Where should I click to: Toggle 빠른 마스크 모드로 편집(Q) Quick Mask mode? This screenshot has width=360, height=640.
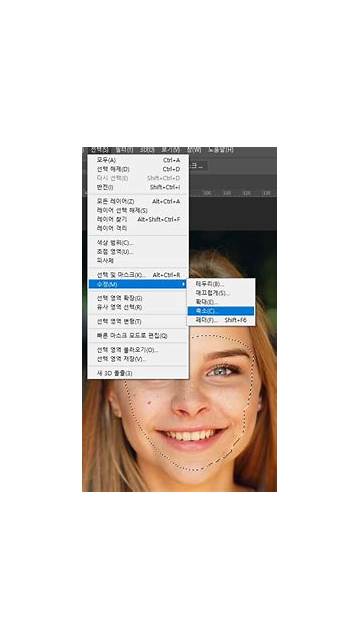pyautogui.click(x=138, y=336)
